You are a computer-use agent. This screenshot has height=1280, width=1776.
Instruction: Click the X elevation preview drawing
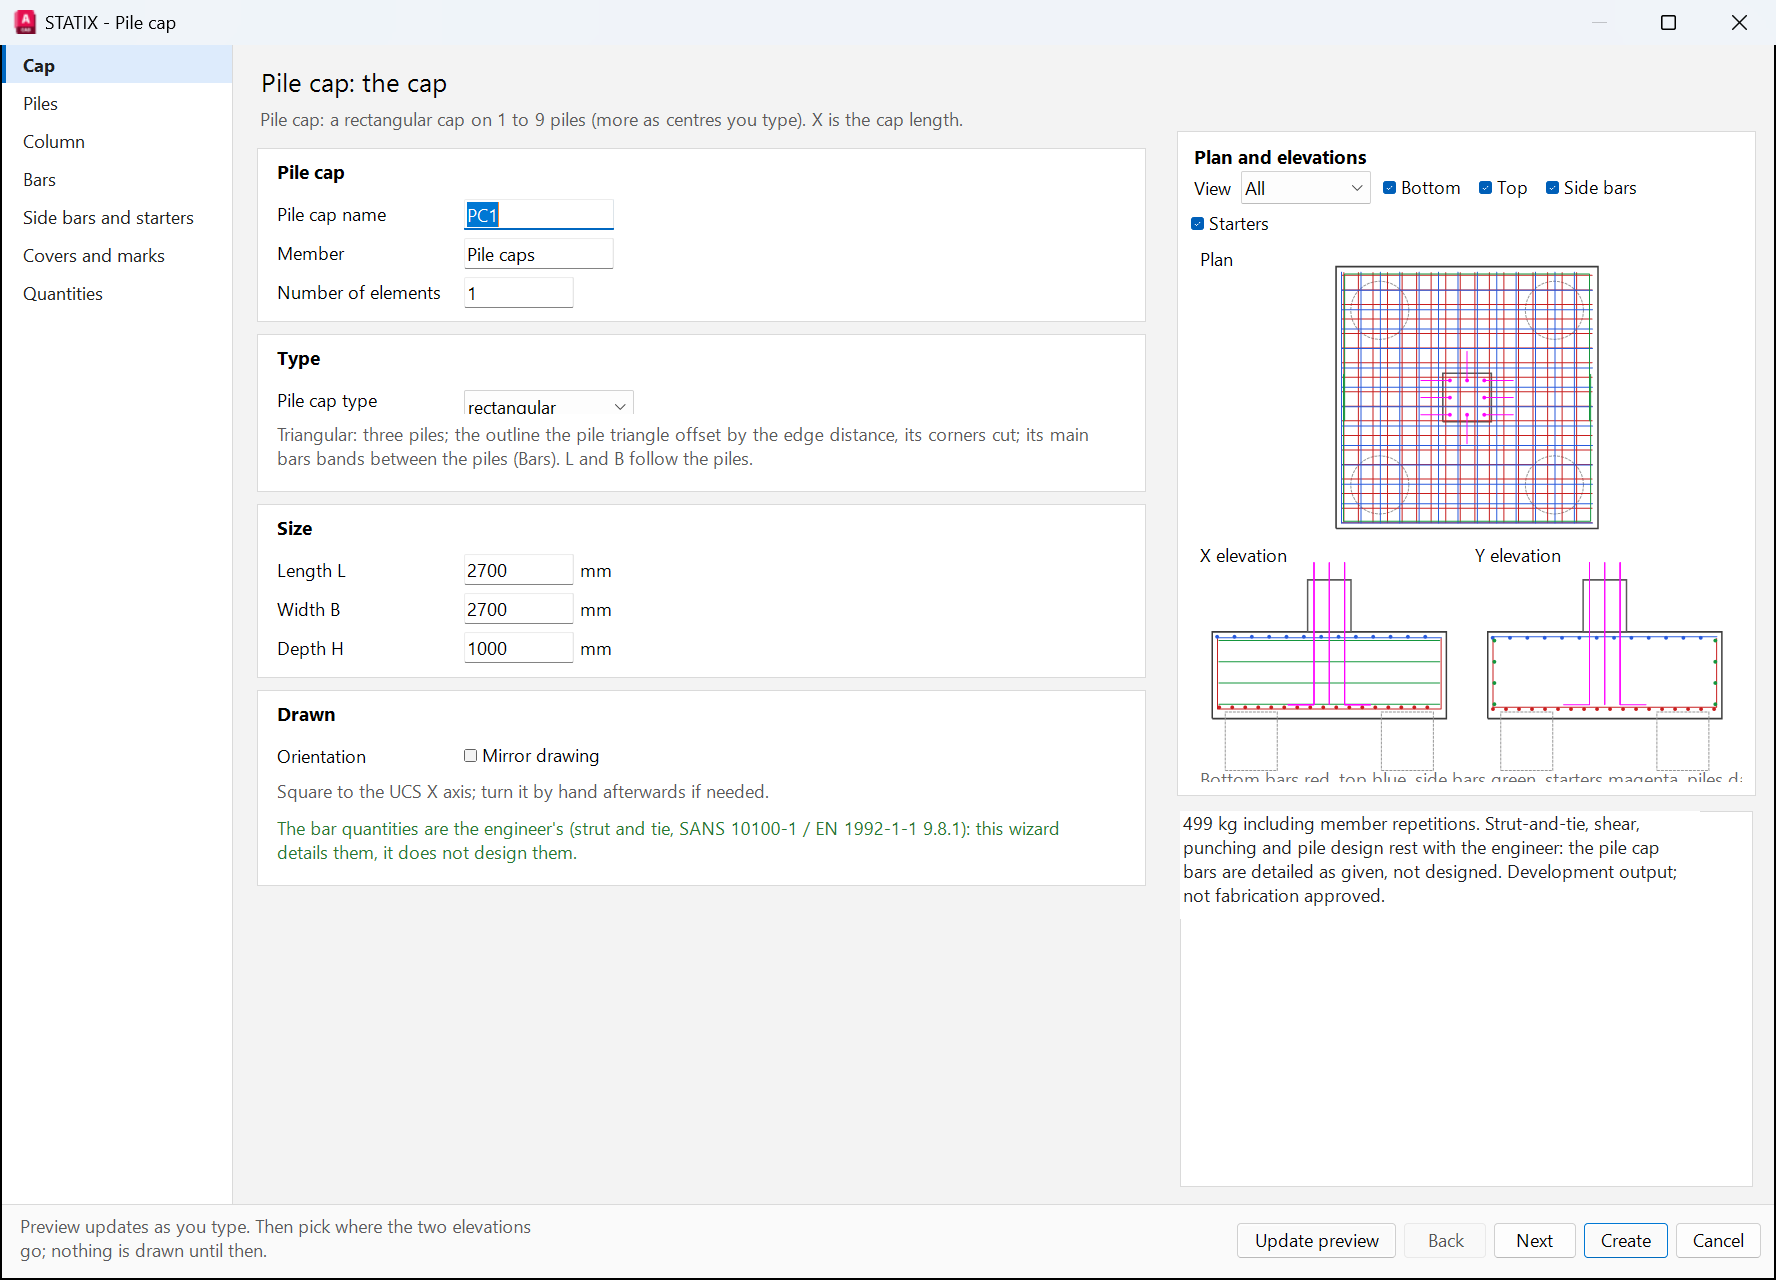[x=1329, y=666]
